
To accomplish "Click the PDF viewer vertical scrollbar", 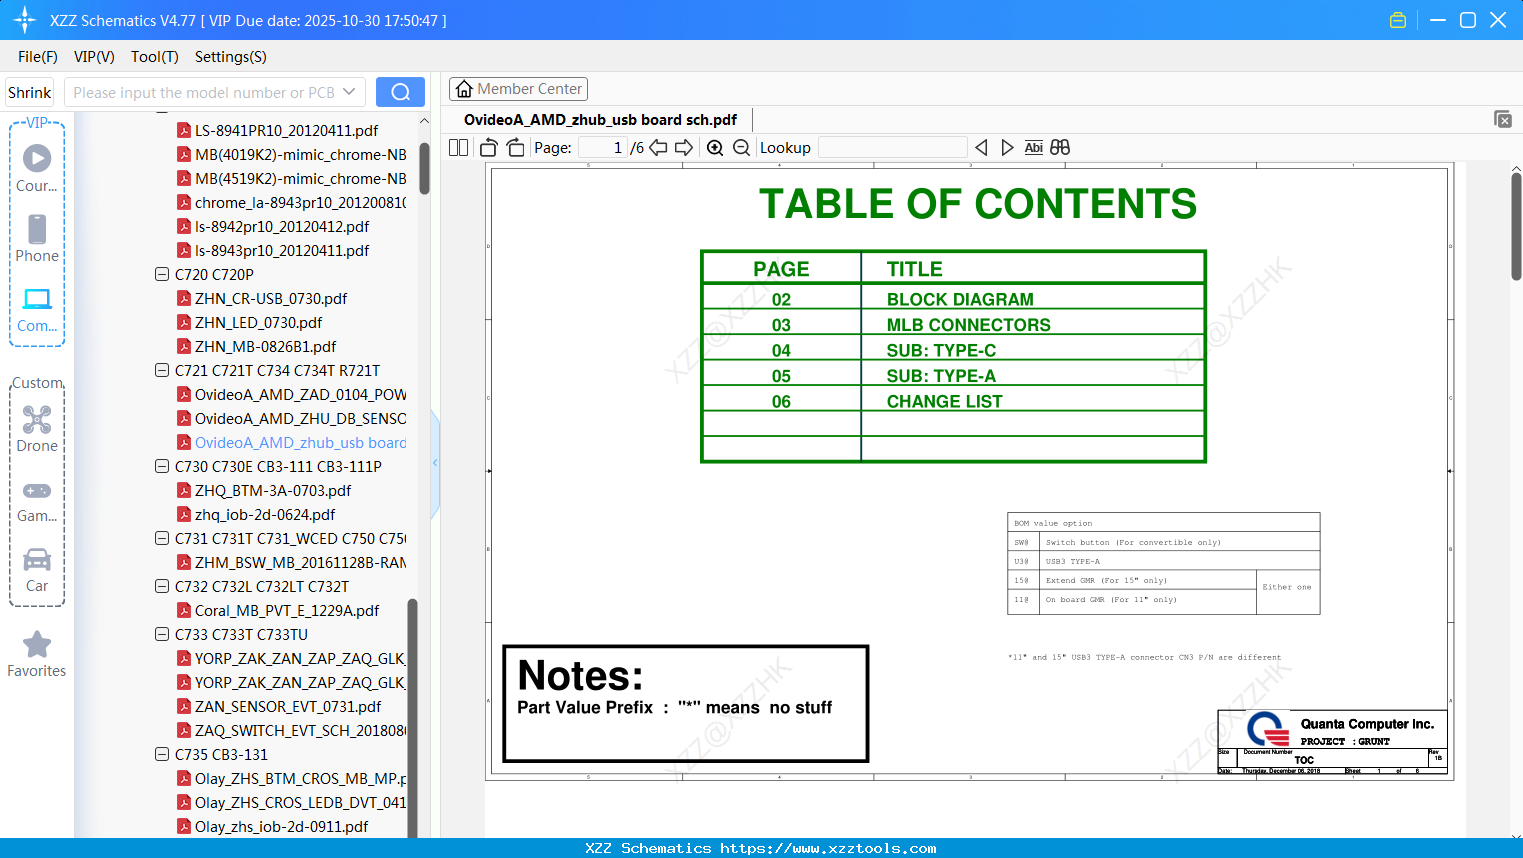I will 1516,227.
